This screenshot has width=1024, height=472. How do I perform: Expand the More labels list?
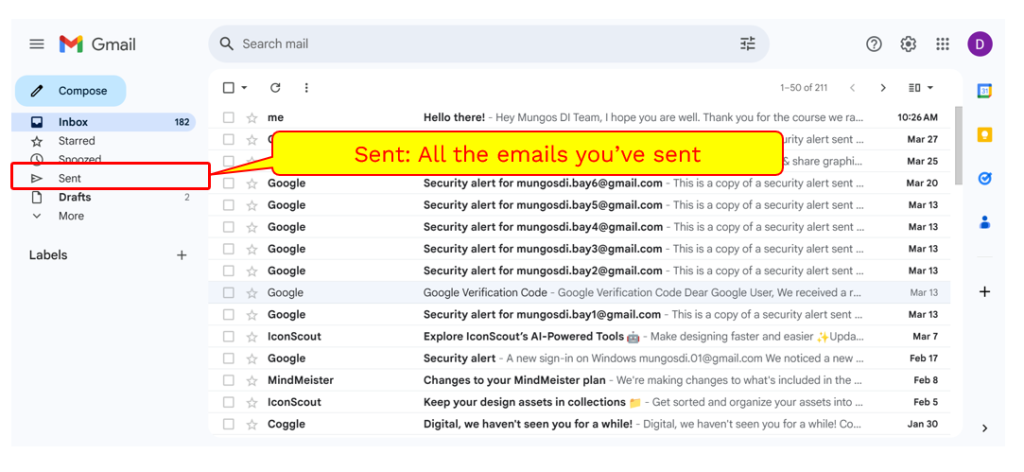click(70, 216)
